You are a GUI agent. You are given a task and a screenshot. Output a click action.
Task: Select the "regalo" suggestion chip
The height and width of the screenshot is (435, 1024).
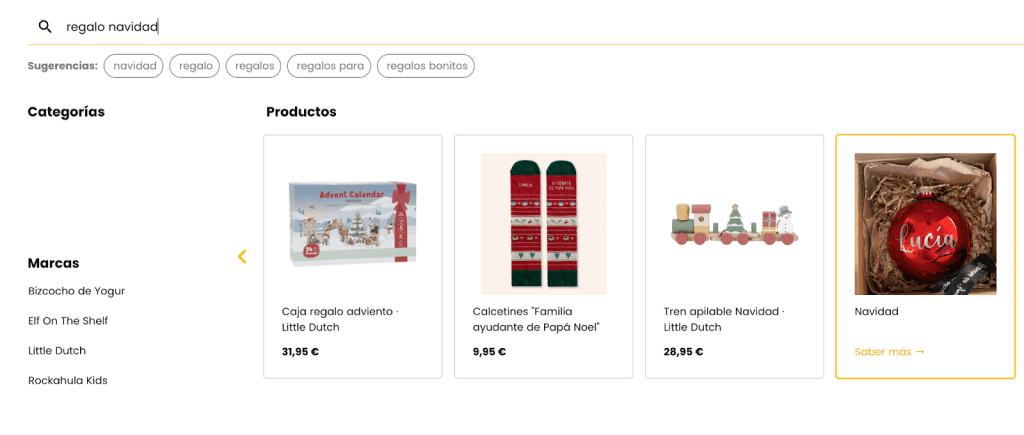coord(196,66)
